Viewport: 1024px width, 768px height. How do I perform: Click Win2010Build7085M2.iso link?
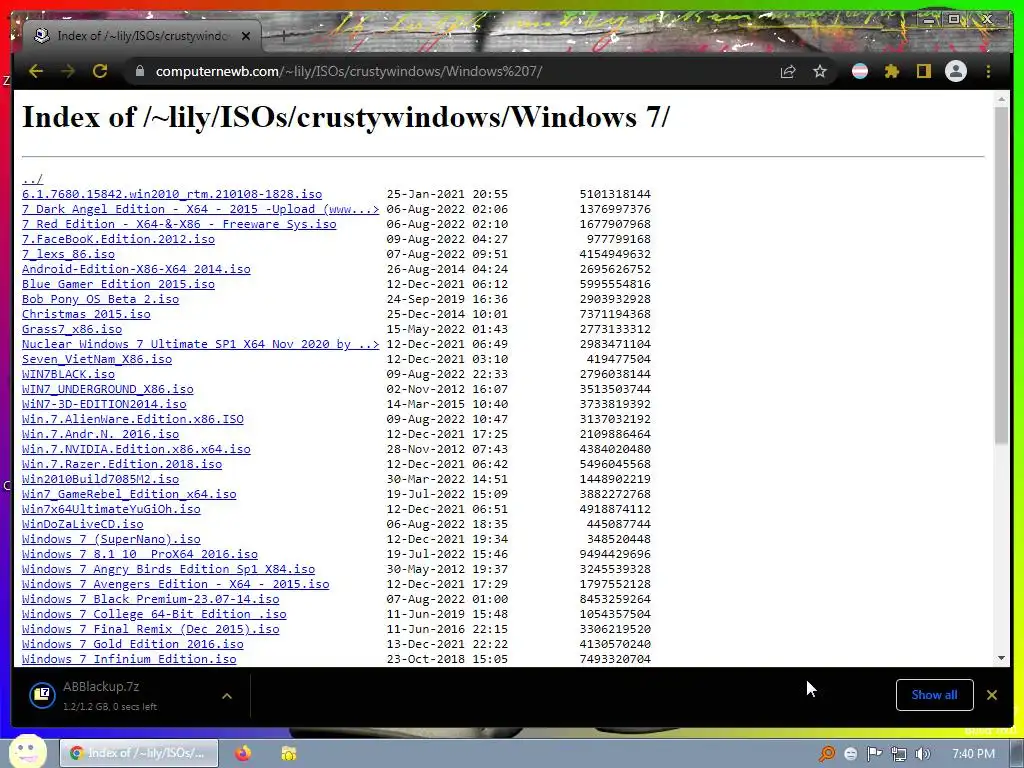(x=100, y=479)
